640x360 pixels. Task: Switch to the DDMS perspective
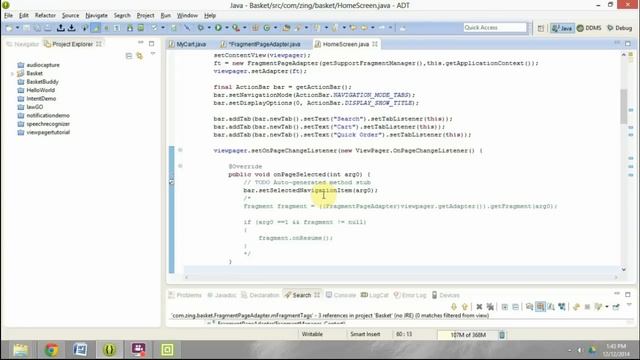click(x=589, y=28)
